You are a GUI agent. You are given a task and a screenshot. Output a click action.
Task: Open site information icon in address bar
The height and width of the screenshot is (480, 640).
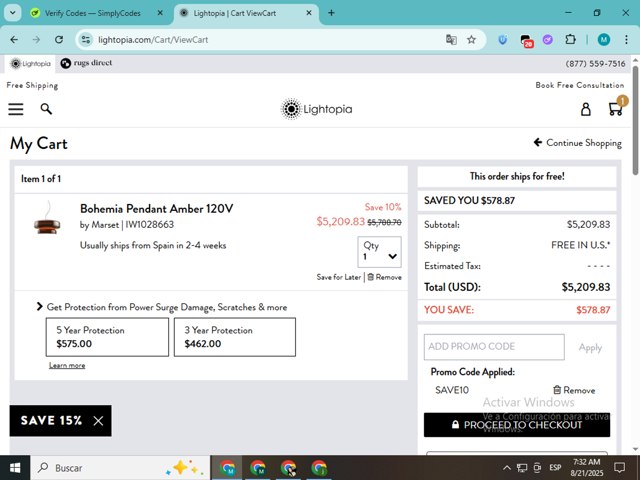click(x=86, y=40)
